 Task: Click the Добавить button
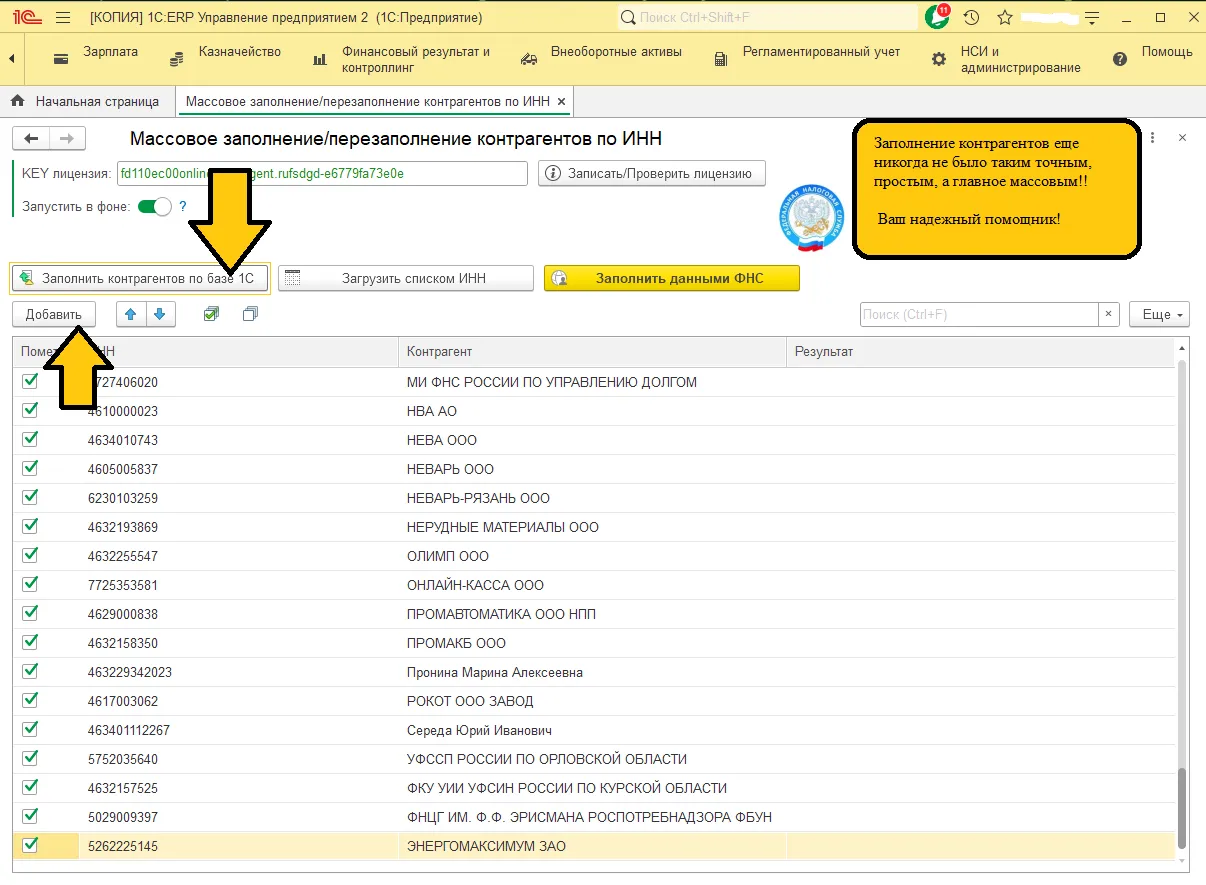point(54,314)
